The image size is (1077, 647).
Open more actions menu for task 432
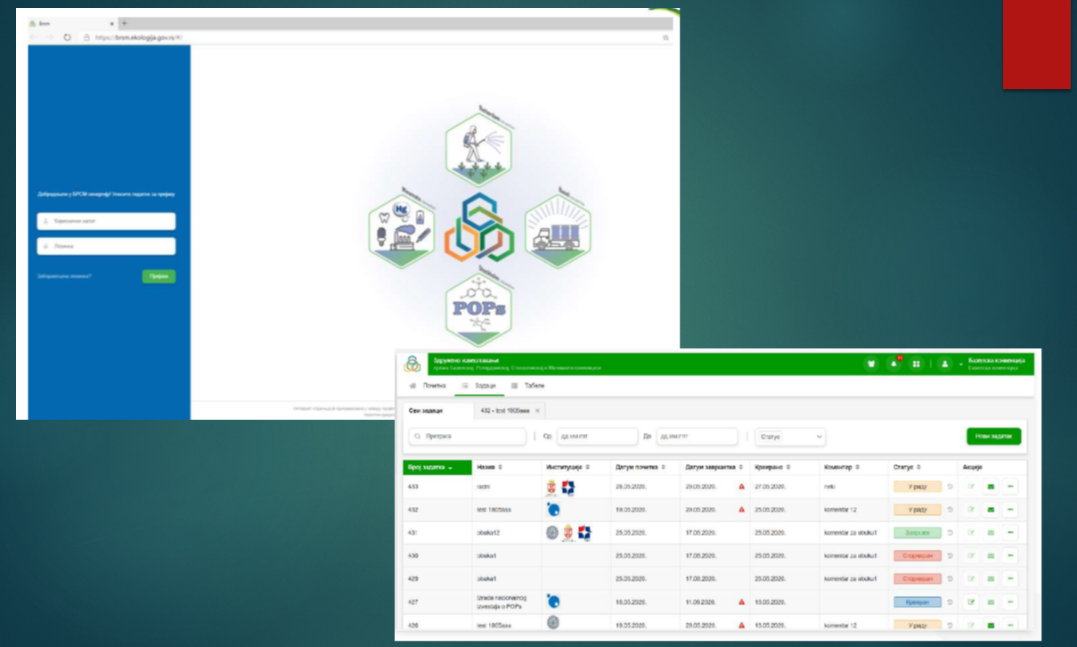click(1010, 510)
